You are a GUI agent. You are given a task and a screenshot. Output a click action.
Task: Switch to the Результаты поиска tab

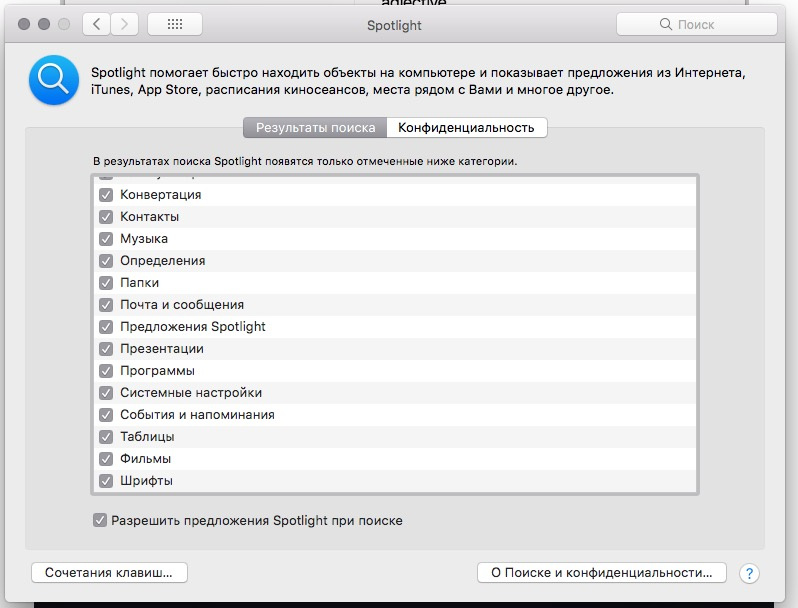pyautogui.click(x=315, y=127)
